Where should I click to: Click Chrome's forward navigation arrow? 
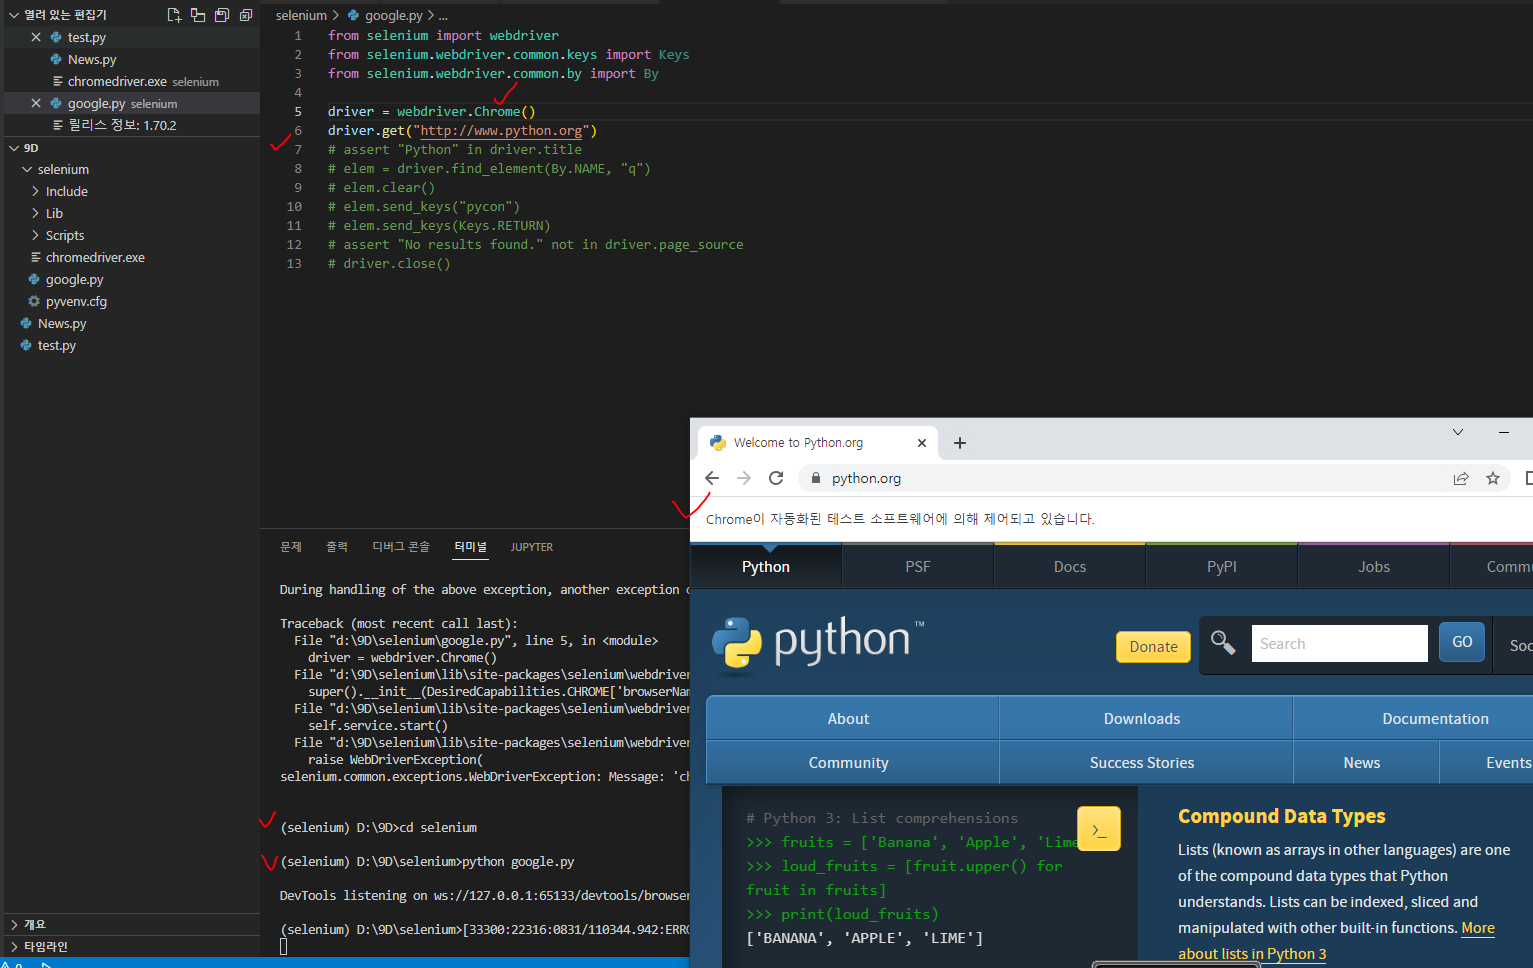(x=744, y=478)
